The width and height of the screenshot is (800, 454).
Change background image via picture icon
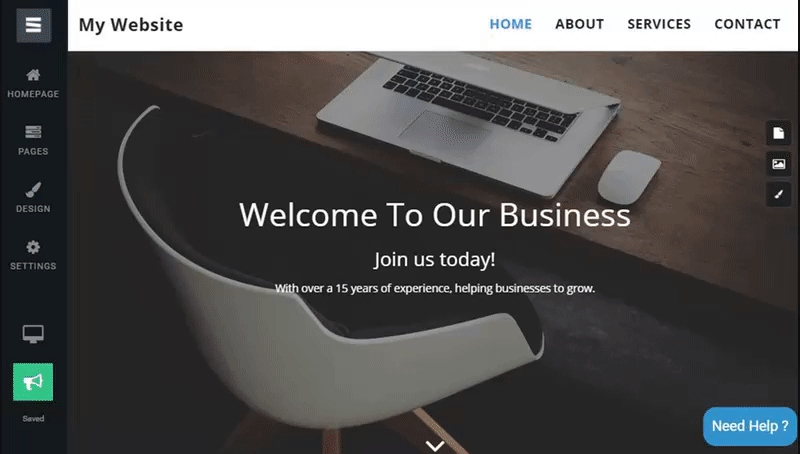(779, 164)
